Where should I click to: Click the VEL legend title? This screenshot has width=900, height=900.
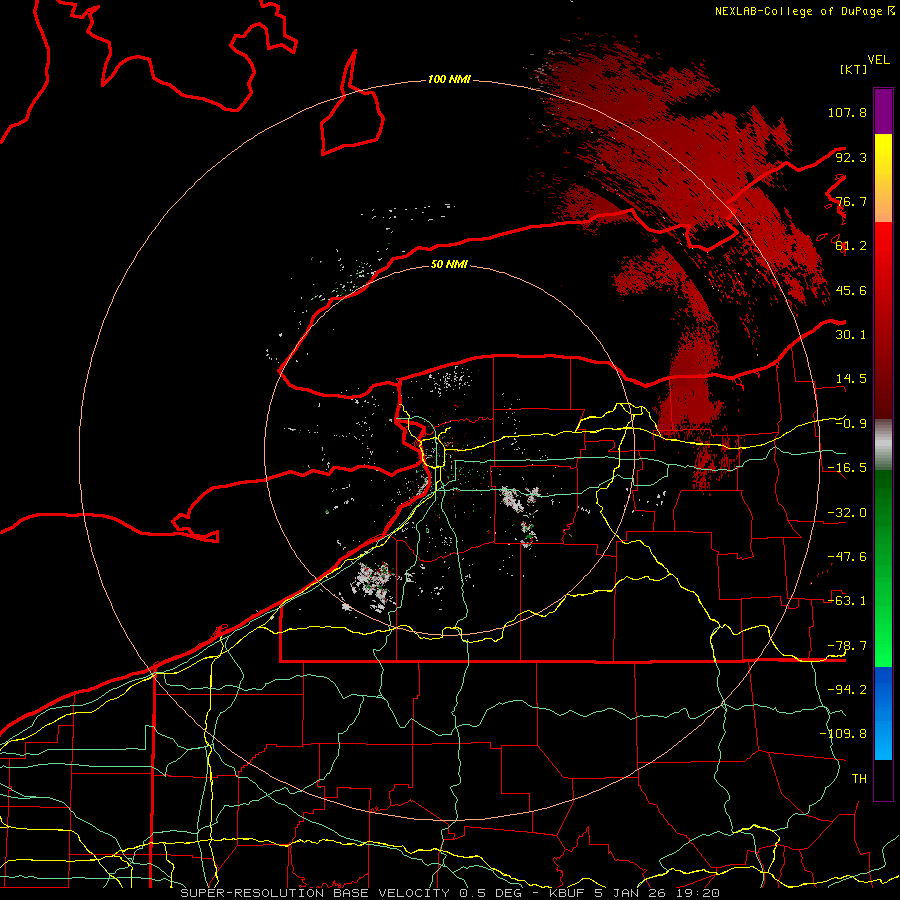pos(878,60)
